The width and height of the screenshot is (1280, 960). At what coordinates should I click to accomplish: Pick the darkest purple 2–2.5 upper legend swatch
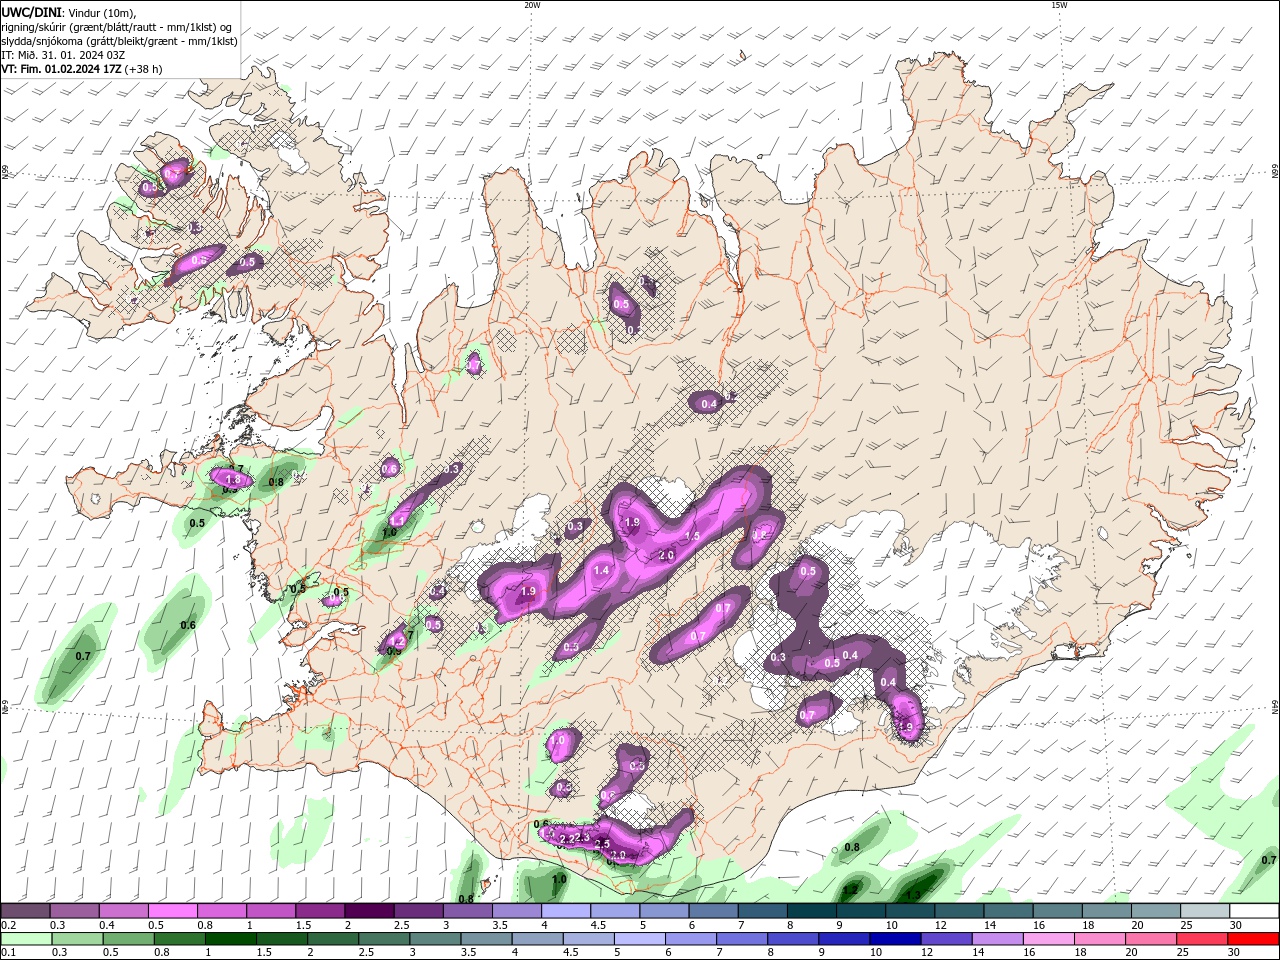tap(368, 911)
